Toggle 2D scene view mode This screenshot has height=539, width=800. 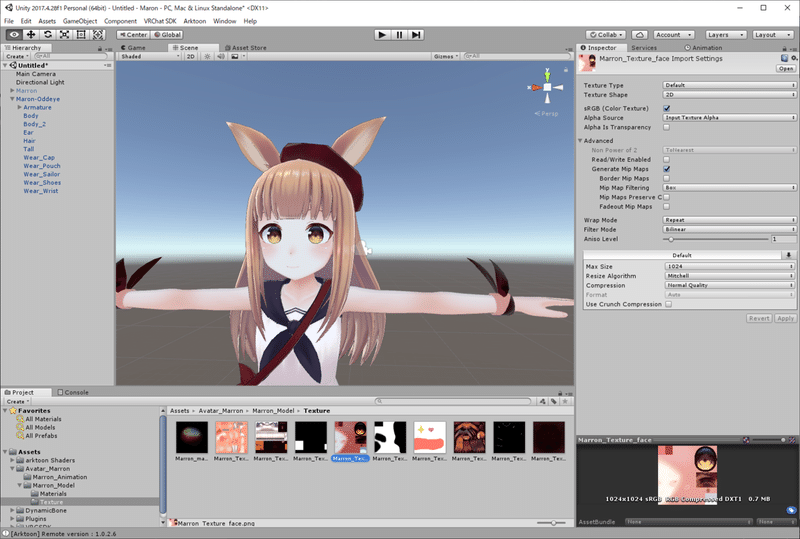coord(190,56)
